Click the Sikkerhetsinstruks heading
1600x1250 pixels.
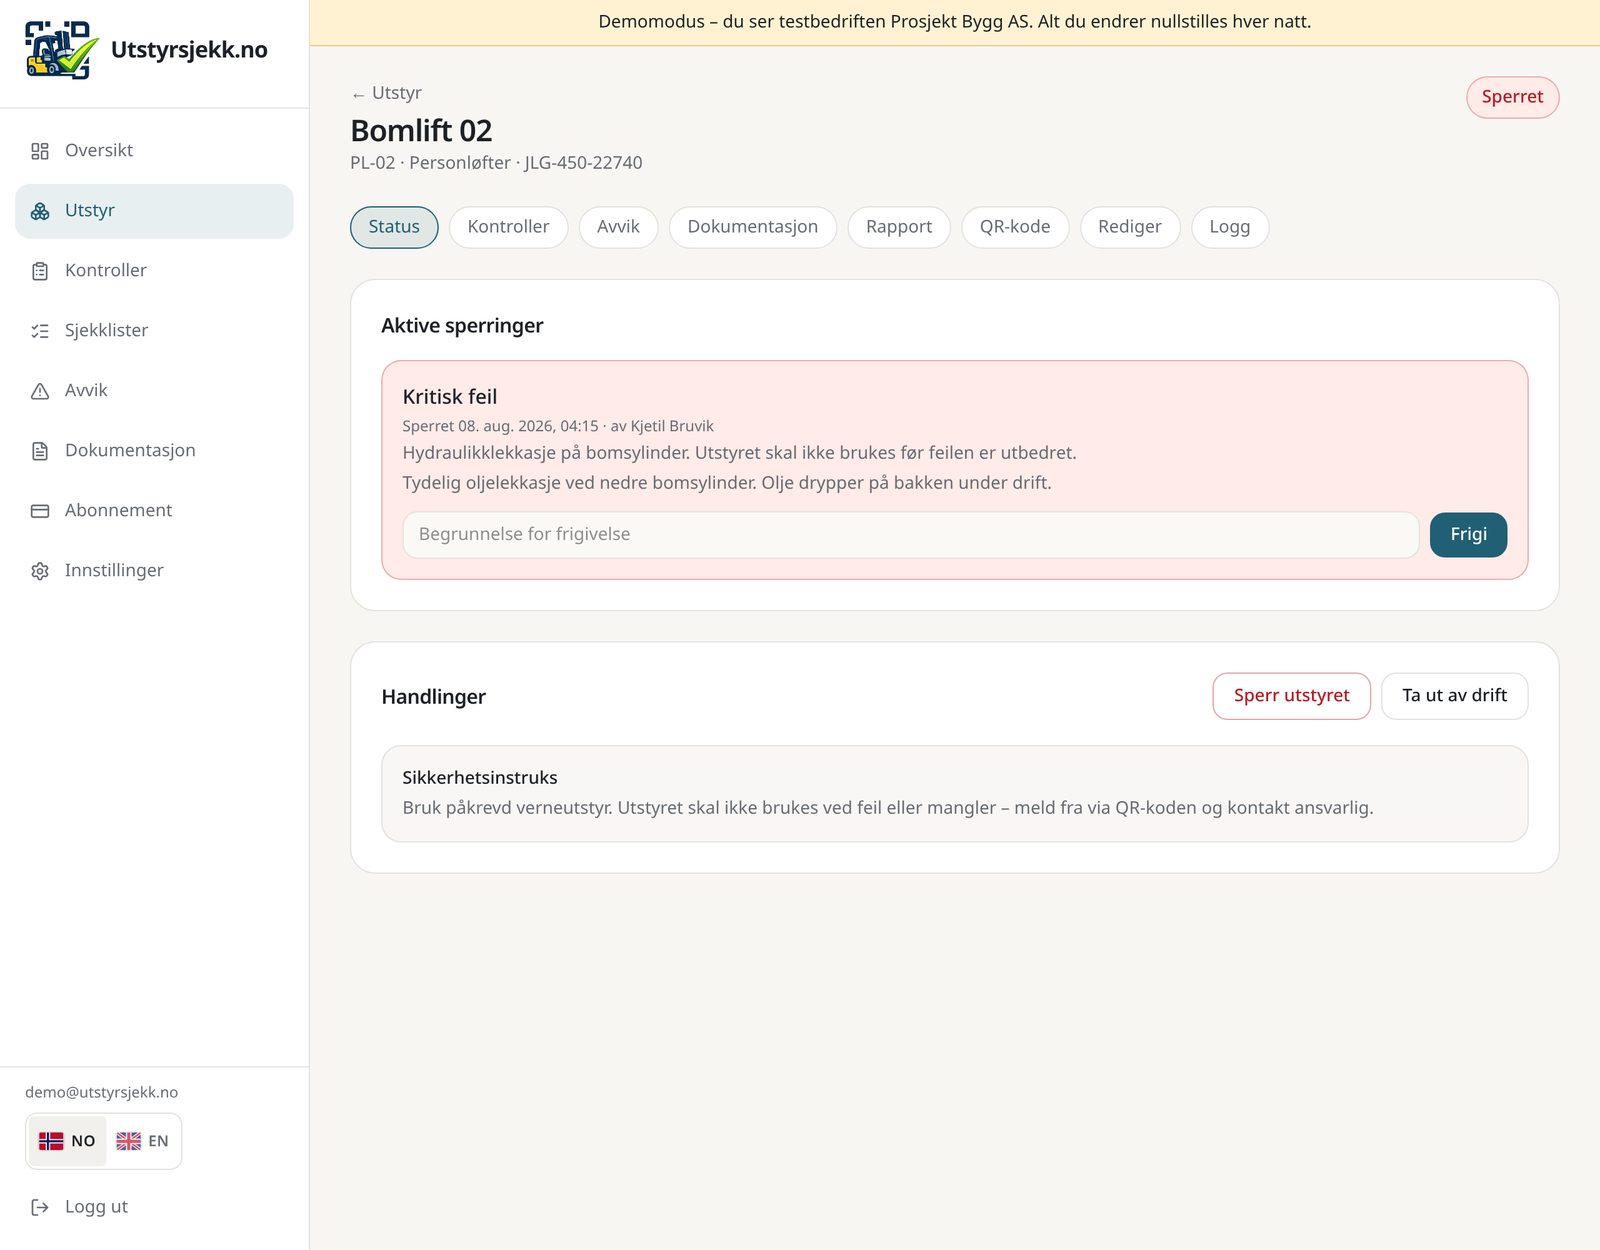(x=480, y=778)
